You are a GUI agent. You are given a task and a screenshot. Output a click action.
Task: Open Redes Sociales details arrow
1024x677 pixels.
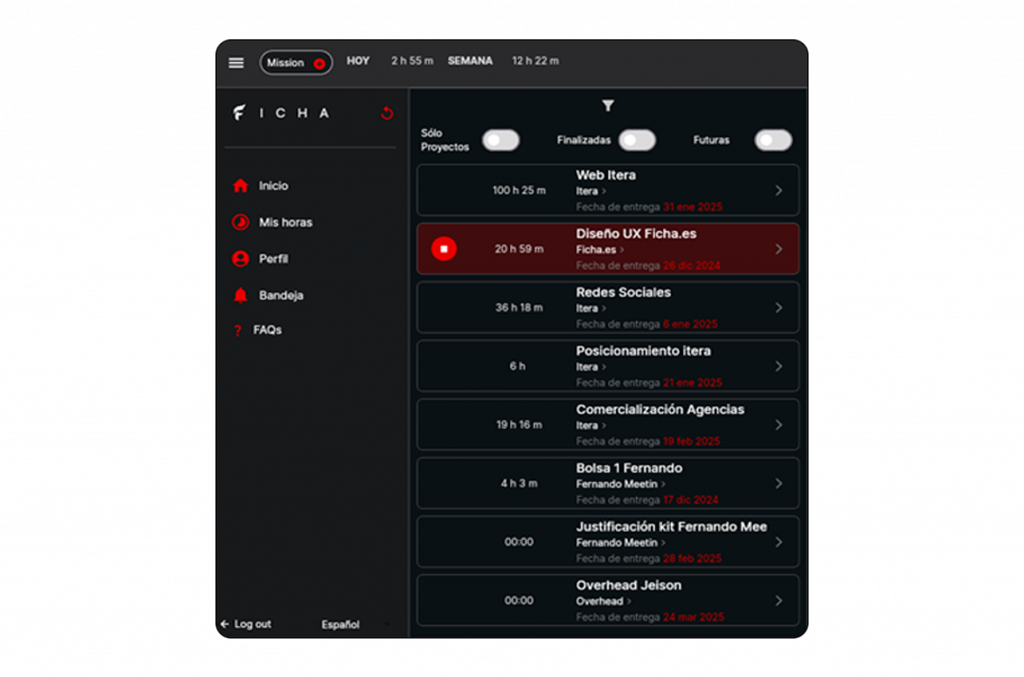[779, 308]
